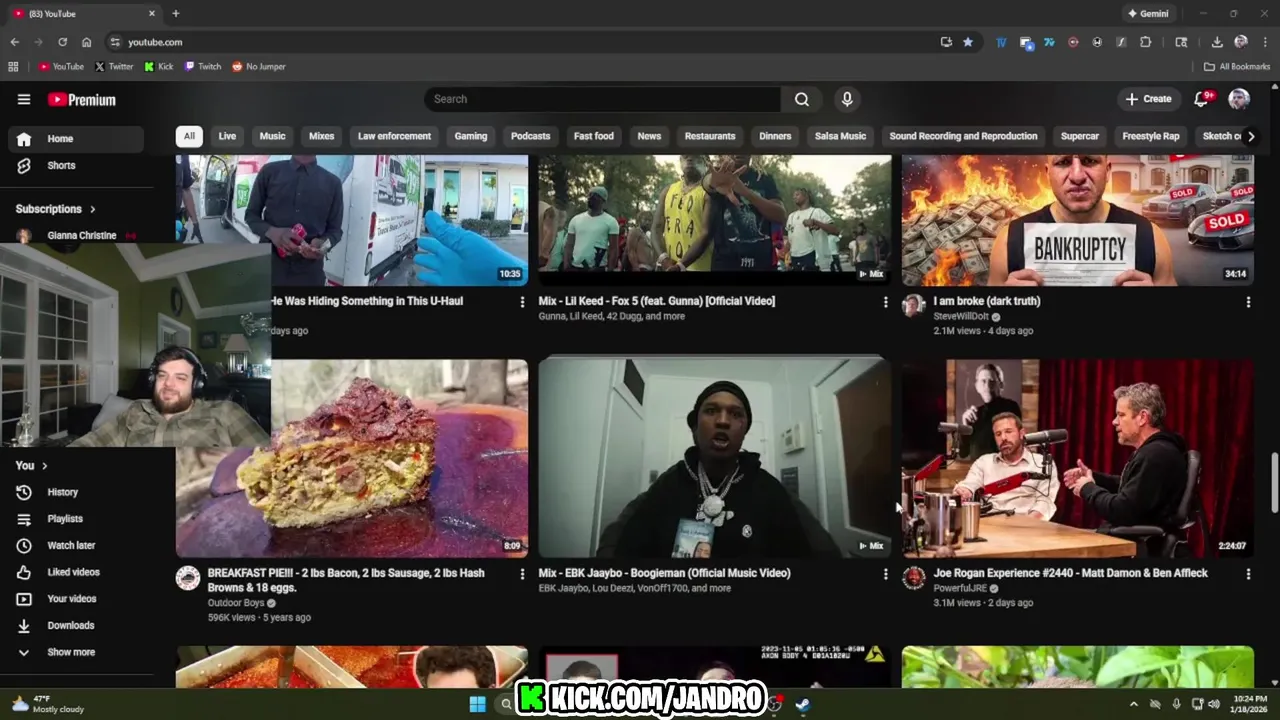The image size is (1280, 720).
Task: Bookmark this page with the star
Action: point(968,42)
